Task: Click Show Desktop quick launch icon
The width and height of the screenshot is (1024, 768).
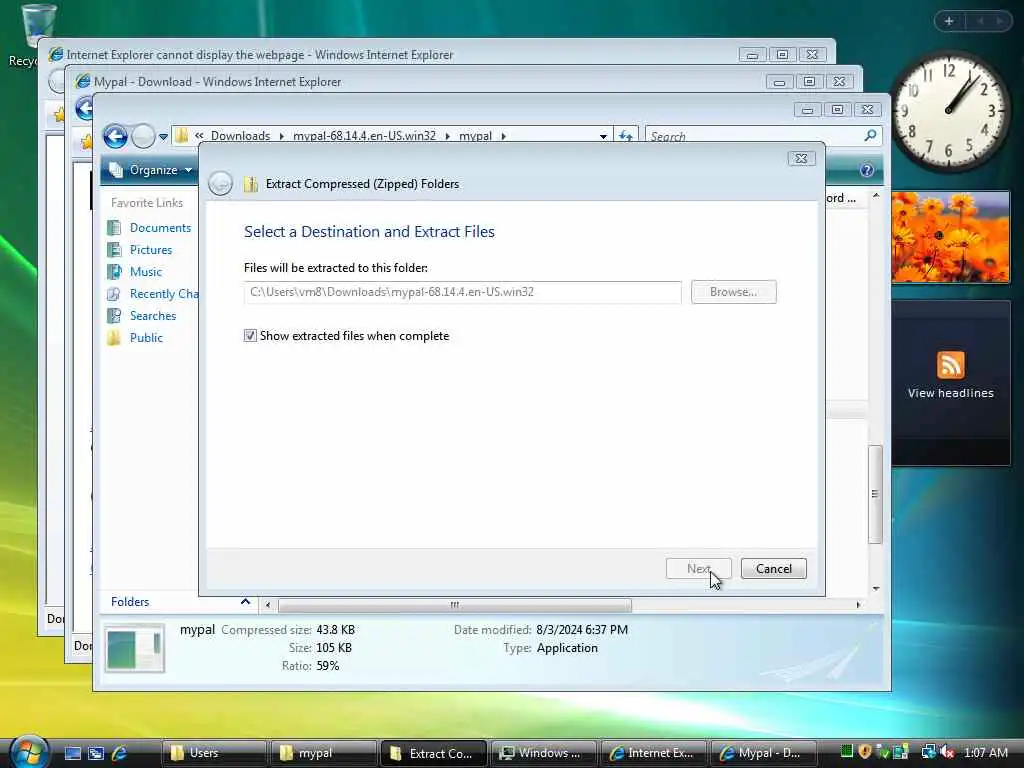Action: 72,753
